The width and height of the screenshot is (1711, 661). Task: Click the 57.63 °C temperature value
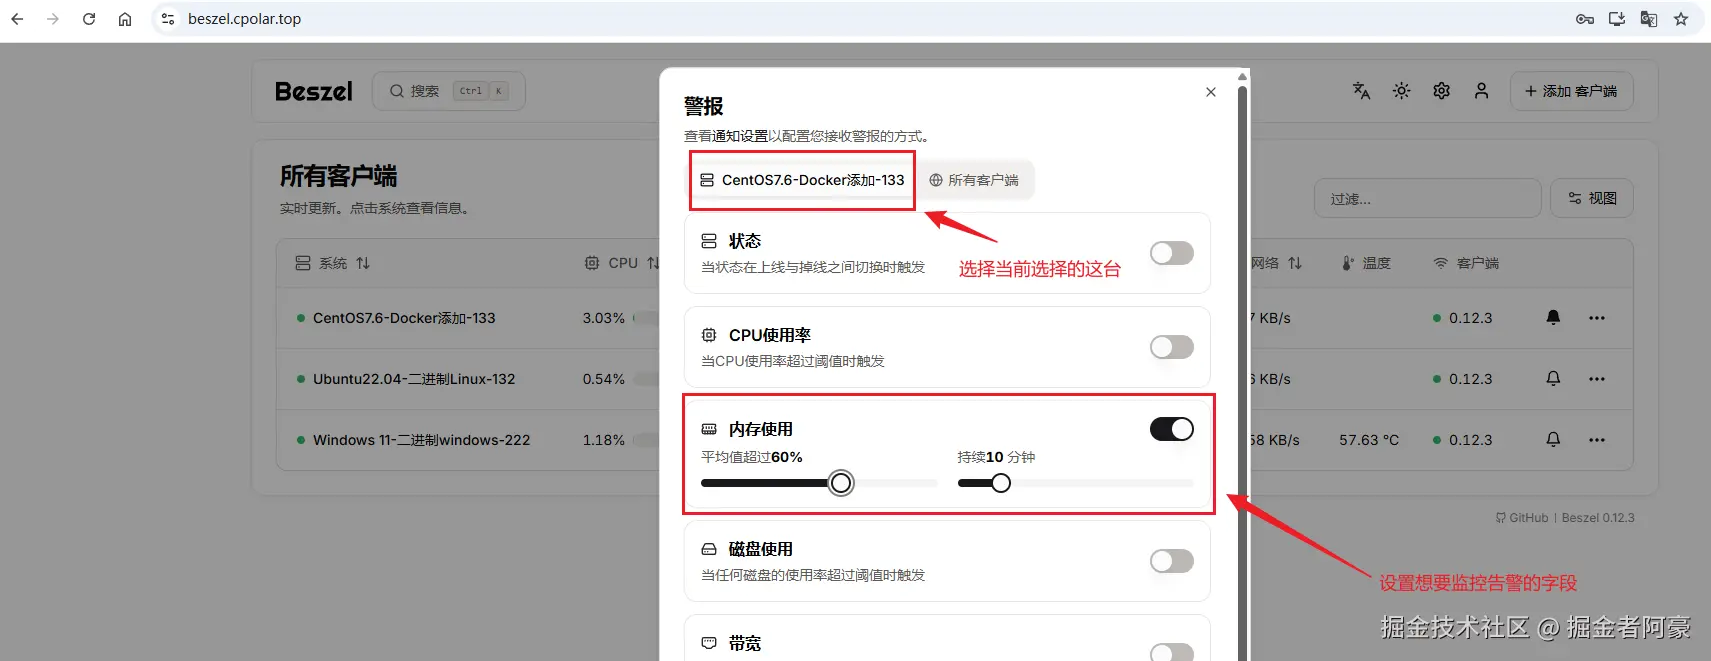coord(1369,440)
